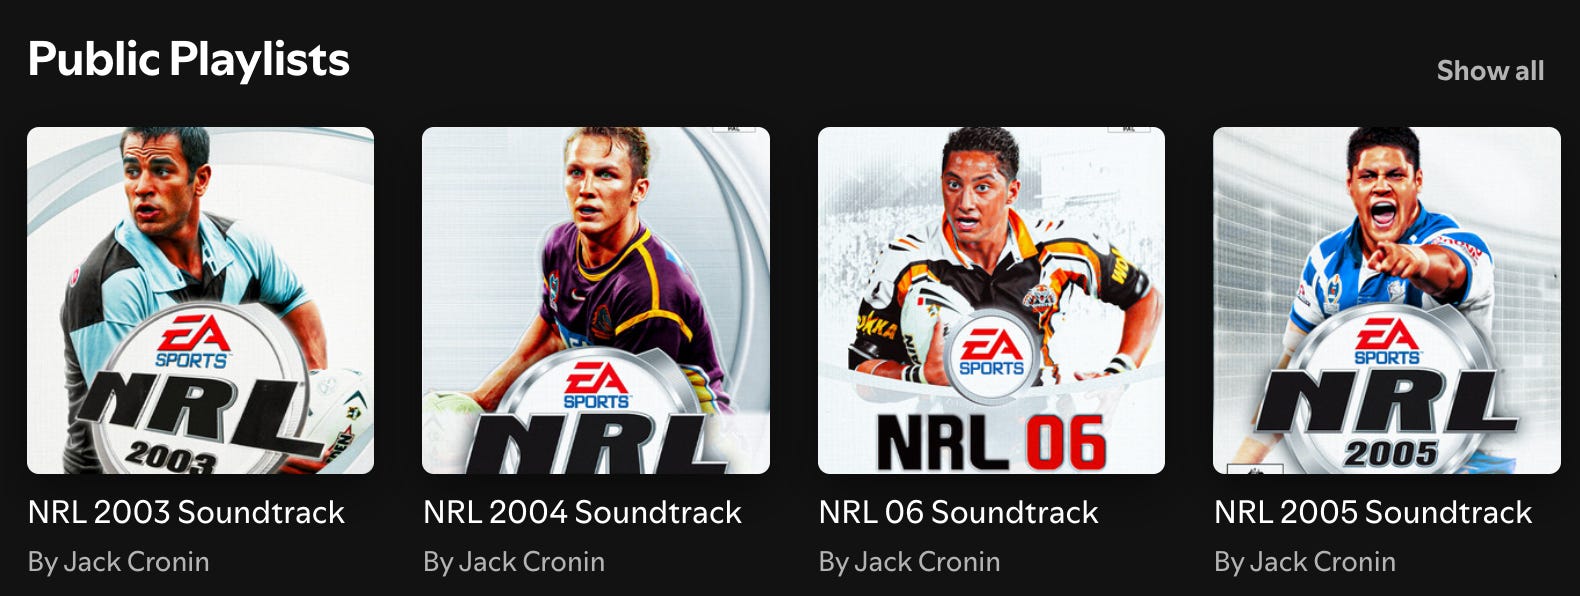
Task: Click By Jack Cronin under NRL 06 Soundtrack
Action: coord(909,562)
